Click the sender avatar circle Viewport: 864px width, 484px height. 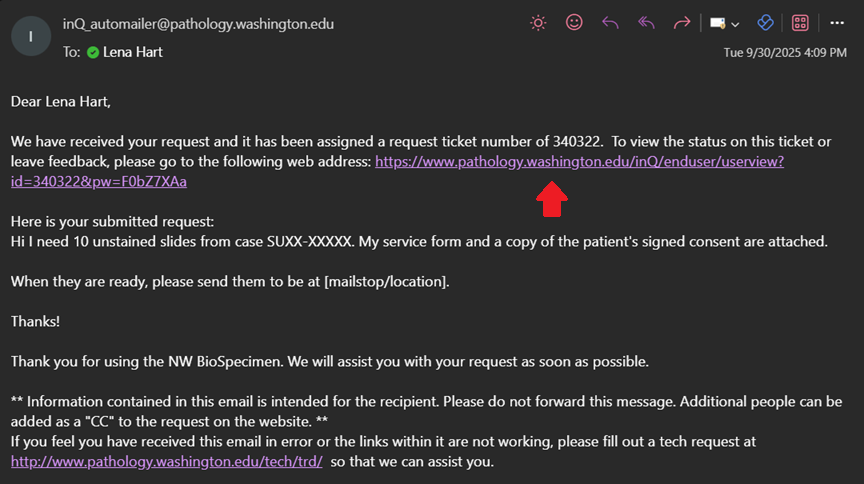click(31, 37)
